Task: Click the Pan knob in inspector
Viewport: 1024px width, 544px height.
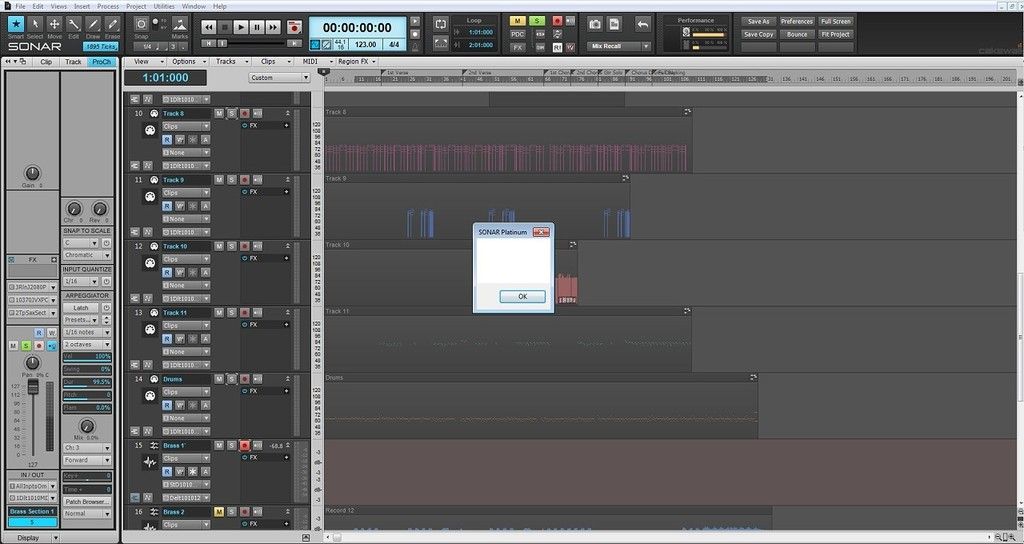Action: [x=32, y=362]
